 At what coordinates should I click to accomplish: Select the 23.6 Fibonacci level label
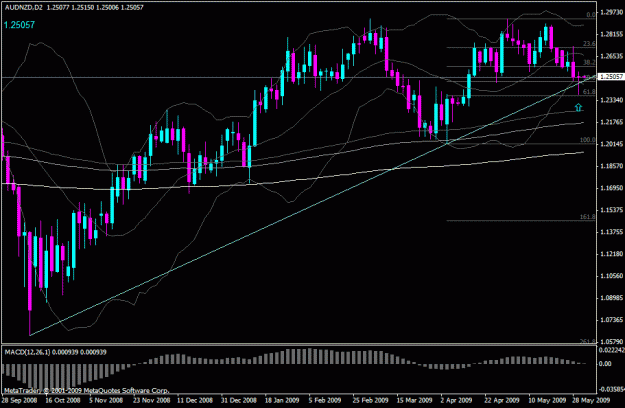coord(589,44)
